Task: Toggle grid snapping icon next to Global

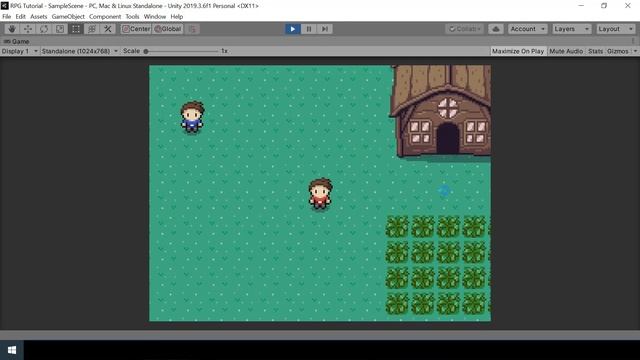Action: pyautogui.click(x=192, y=29)
